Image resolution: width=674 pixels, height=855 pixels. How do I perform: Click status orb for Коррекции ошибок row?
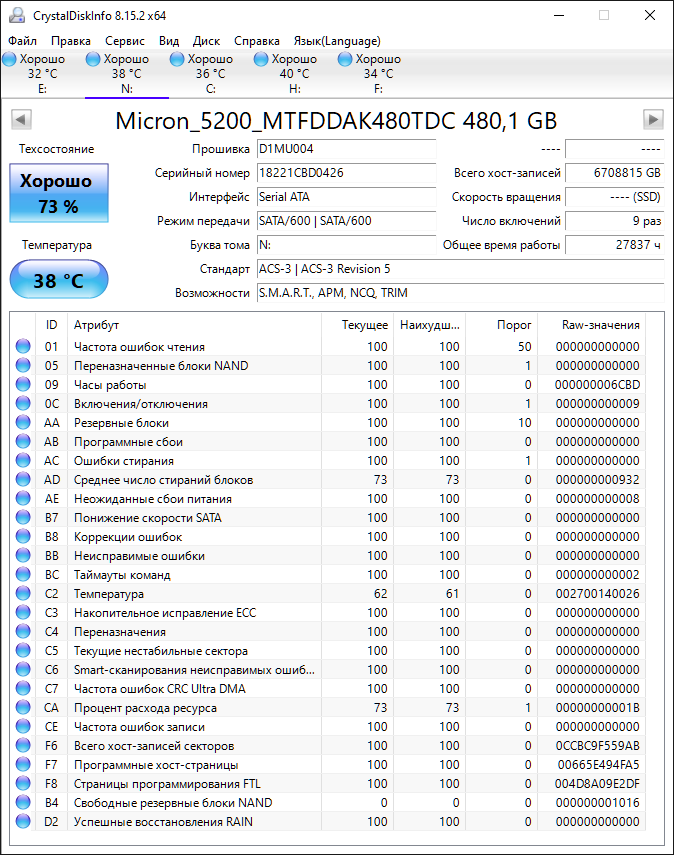pos(23,537)
